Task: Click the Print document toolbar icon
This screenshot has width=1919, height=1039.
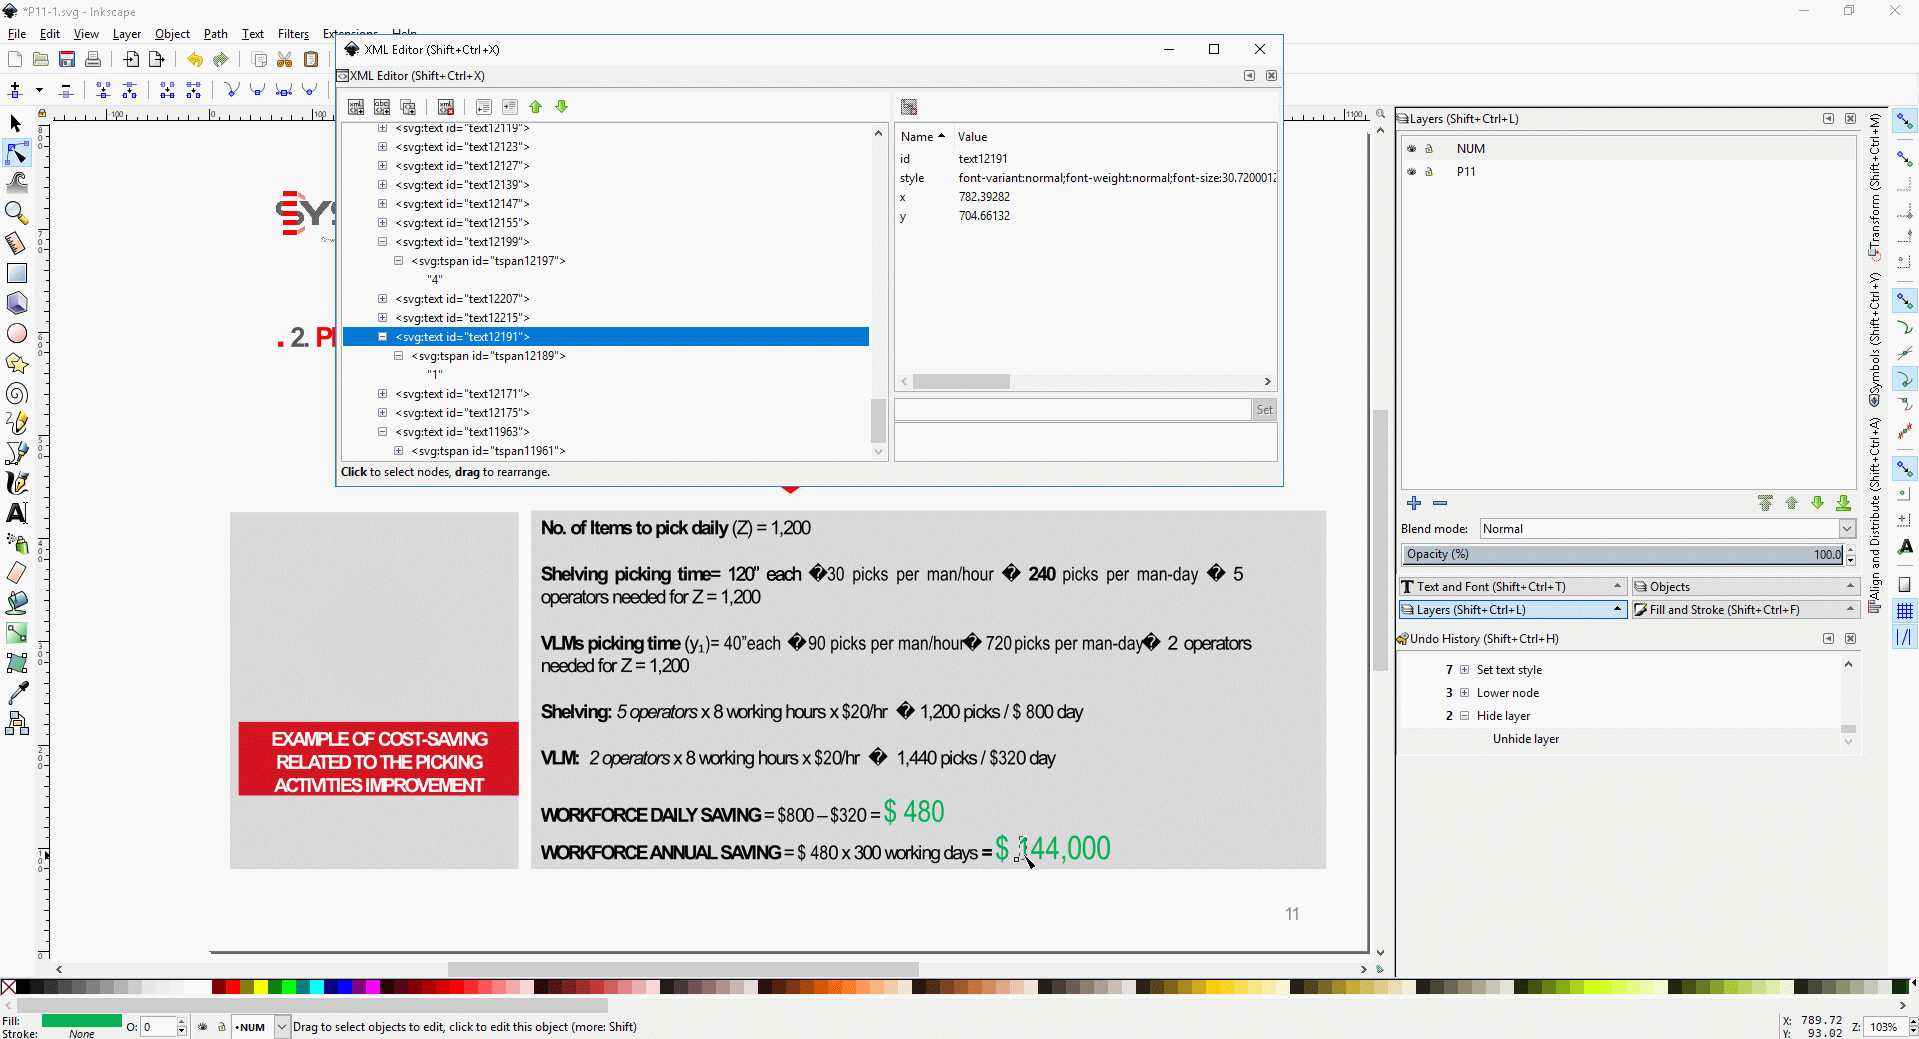Action: [x=93, y=60]
